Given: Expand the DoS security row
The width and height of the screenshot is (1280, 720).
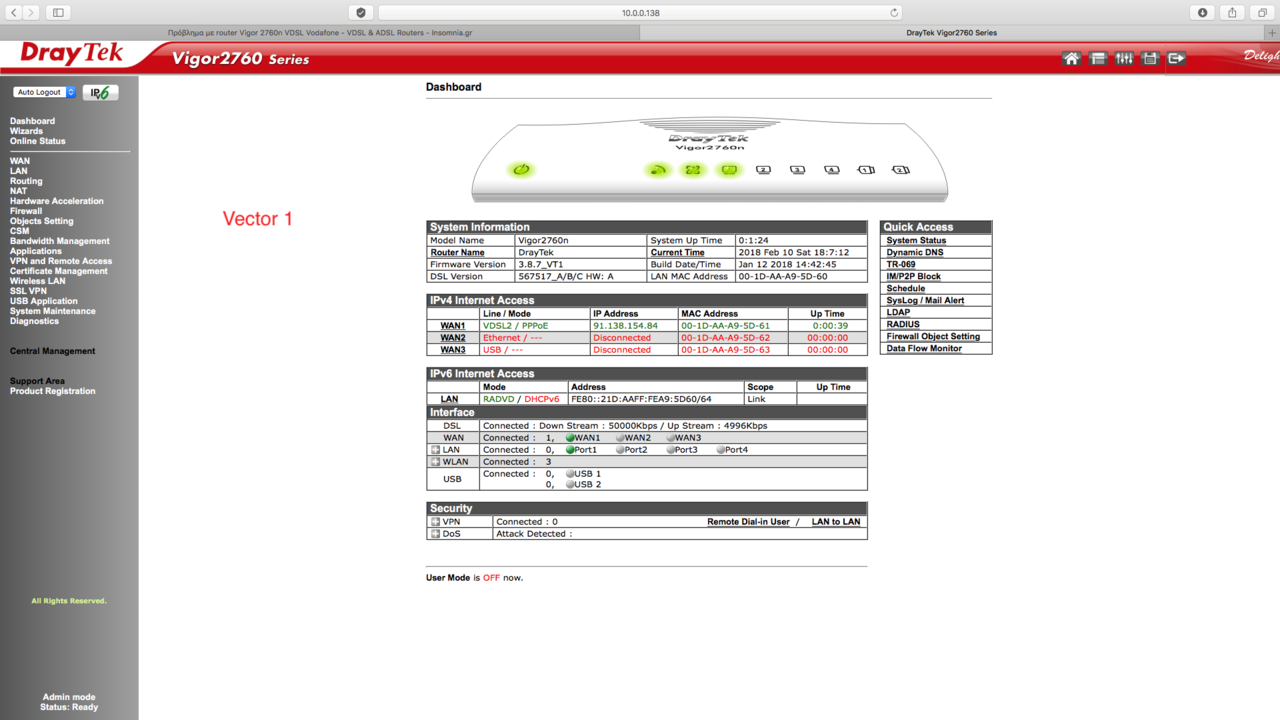Looking at the screenshot, I should [435, 534].
